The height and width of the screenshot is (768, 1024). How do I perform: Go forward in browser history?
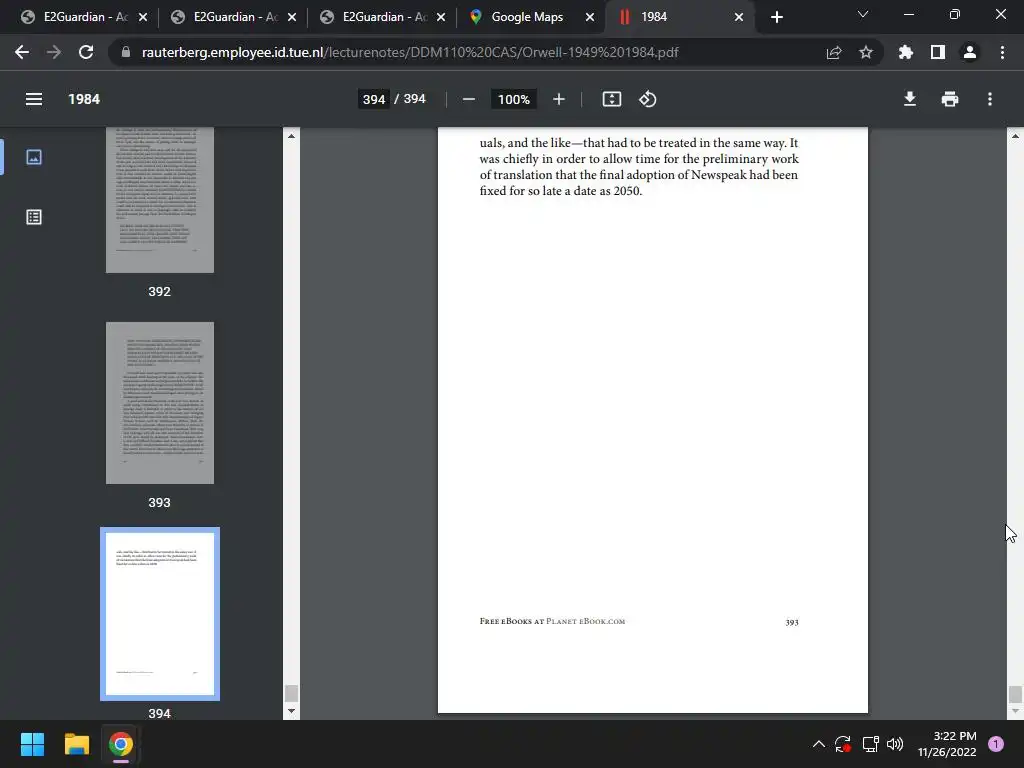pyautogui.click(x=54, y=52)
